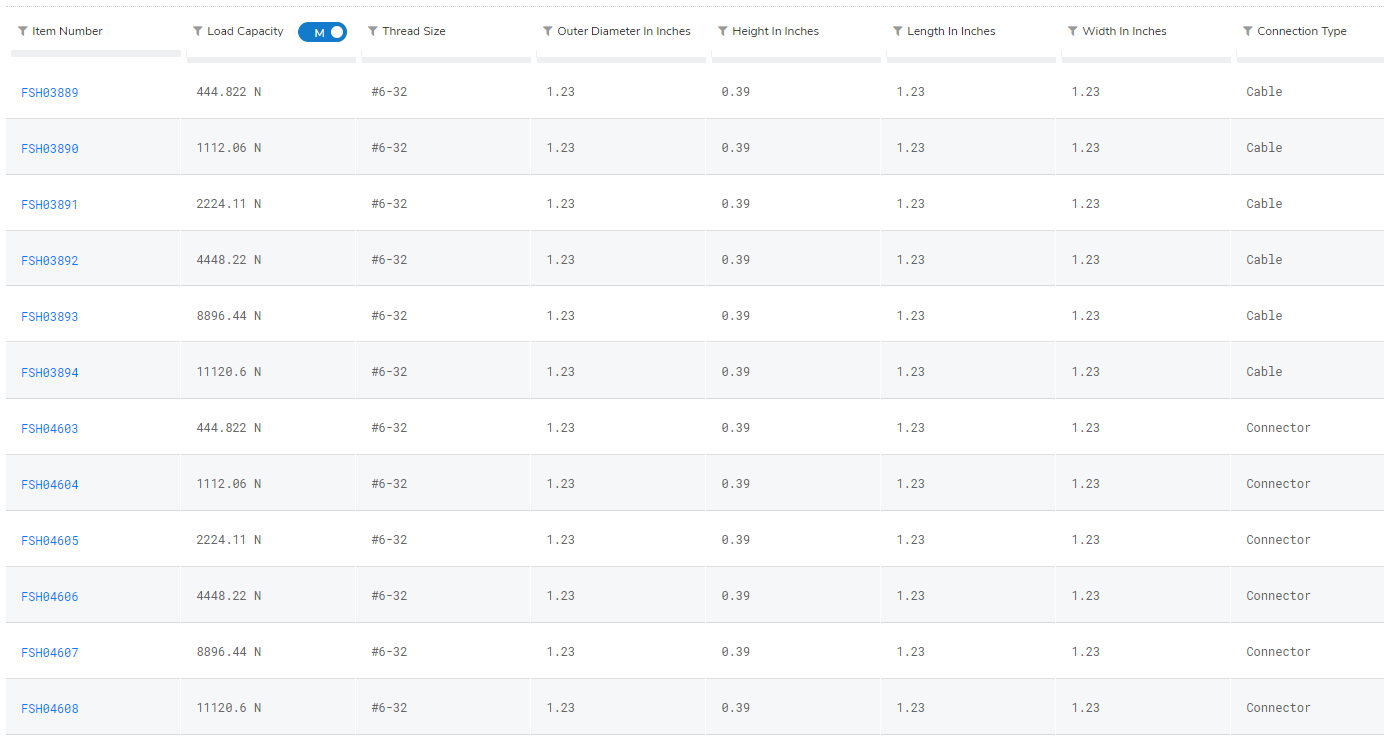Screen dimensions: 1384x739
Task: Open item FSH04604
Action: coord(50,485)
